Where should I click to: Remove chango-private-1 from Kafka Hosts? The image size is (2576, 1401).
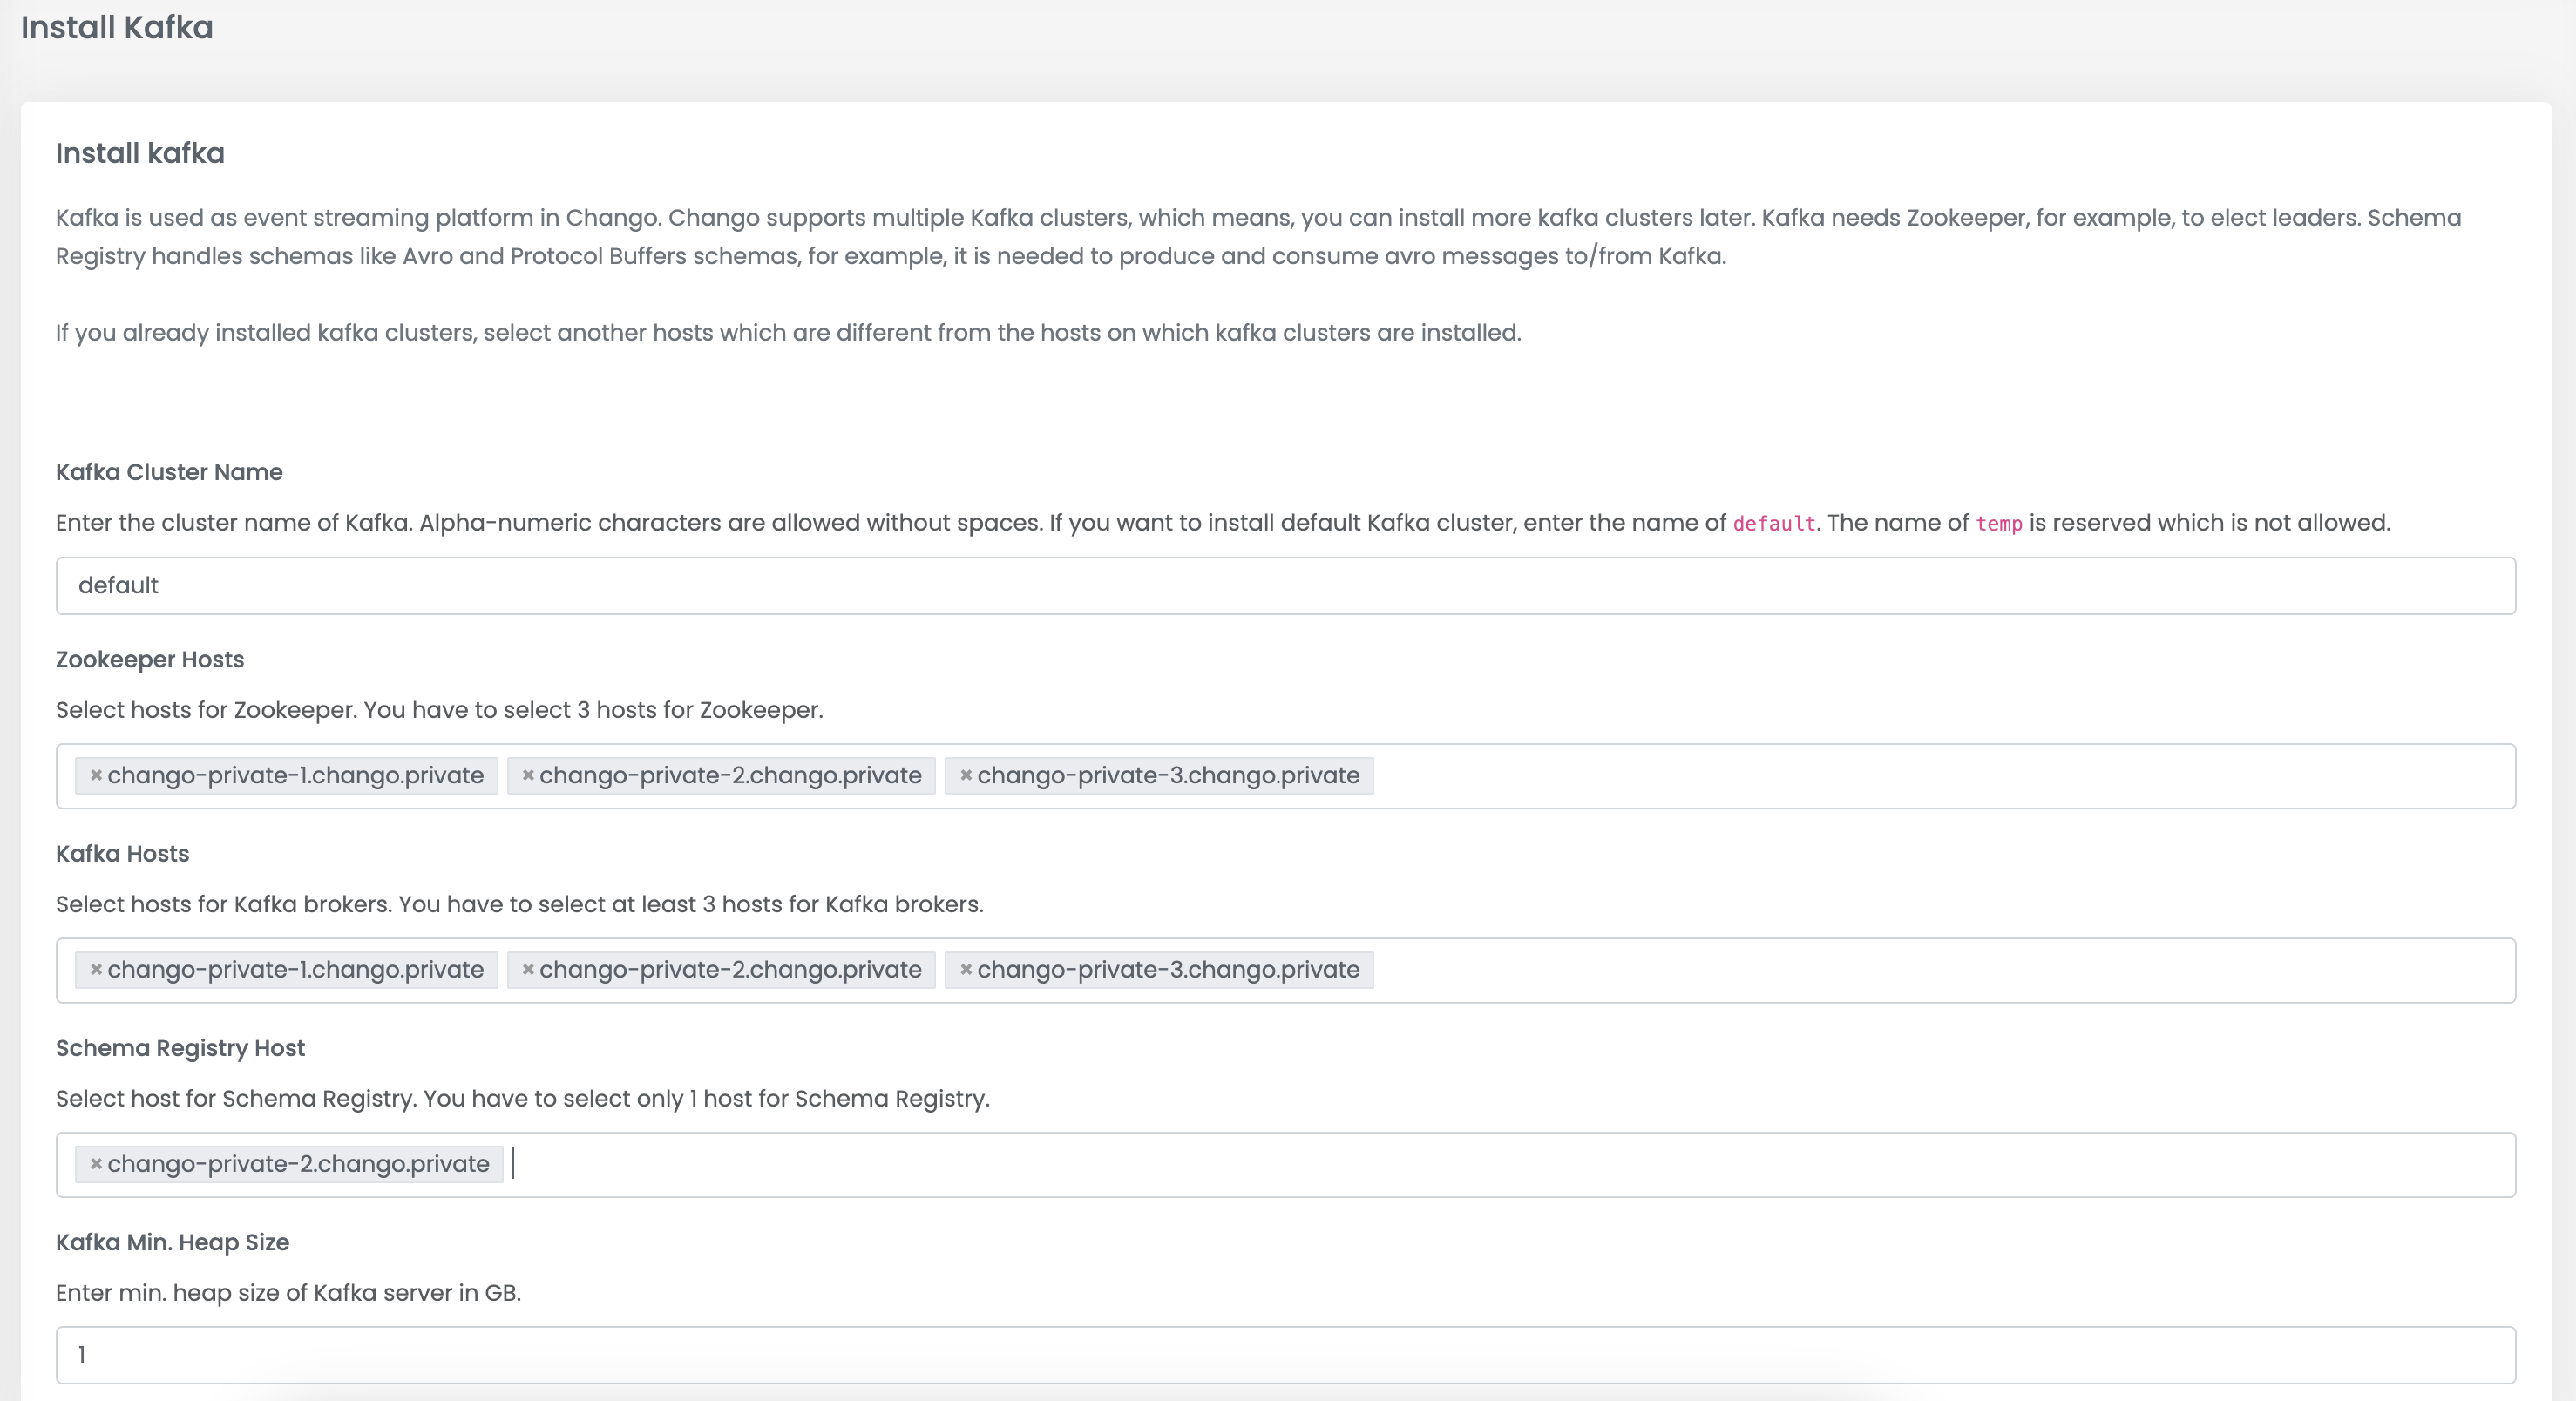[x=96, y=969]
